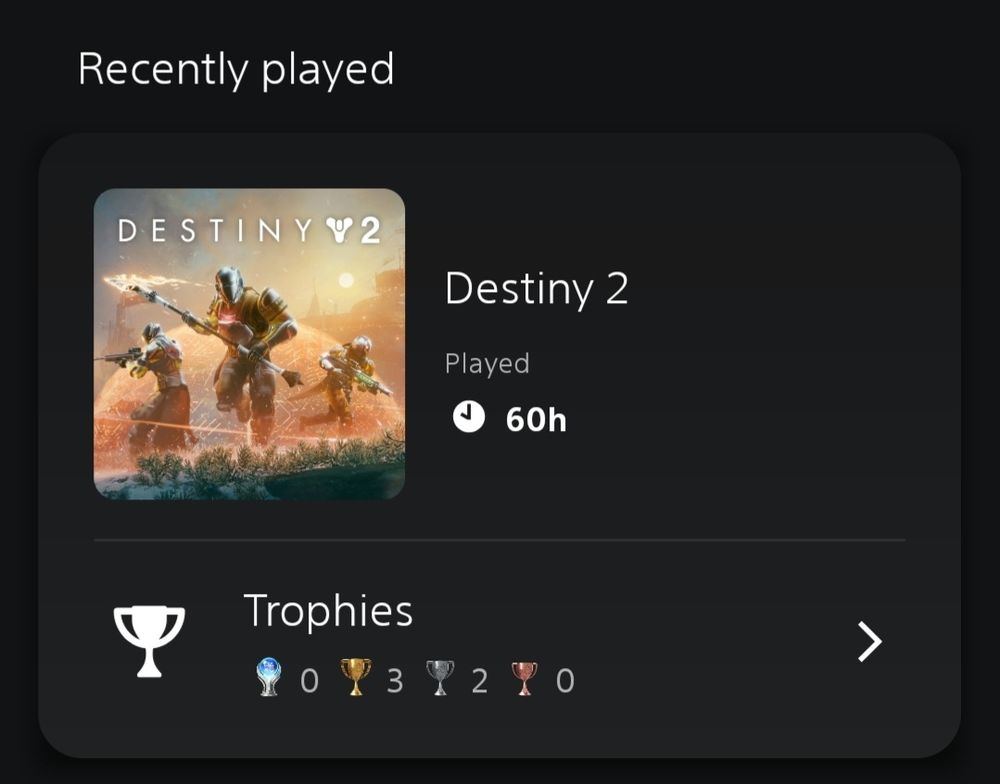The height and width of the screenshot is (784, 1000).
Task: Tap the gold trophy count 3
Action: [395, 681]
